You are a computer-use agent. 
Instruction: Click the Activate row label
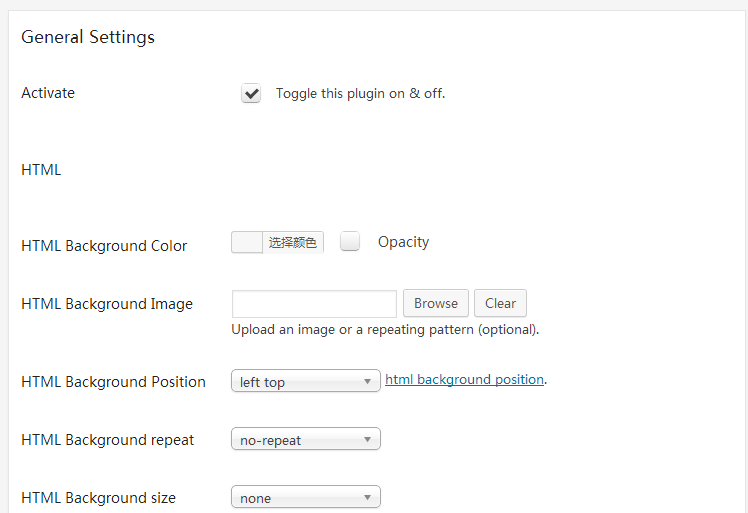coord(48,93)
